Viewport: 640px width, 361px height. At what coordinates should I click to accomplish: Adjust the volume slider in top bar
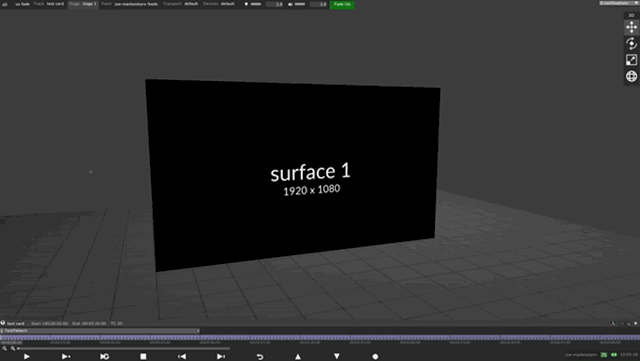click(300, 4)
